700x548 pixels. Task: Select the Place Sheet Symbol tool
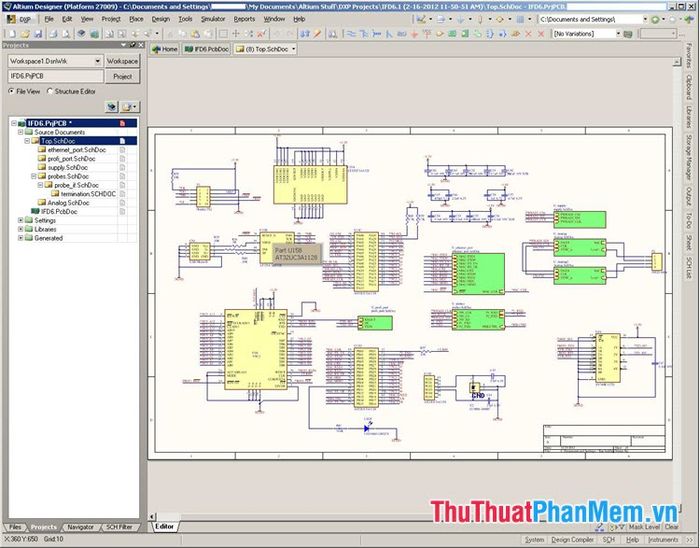452,34
